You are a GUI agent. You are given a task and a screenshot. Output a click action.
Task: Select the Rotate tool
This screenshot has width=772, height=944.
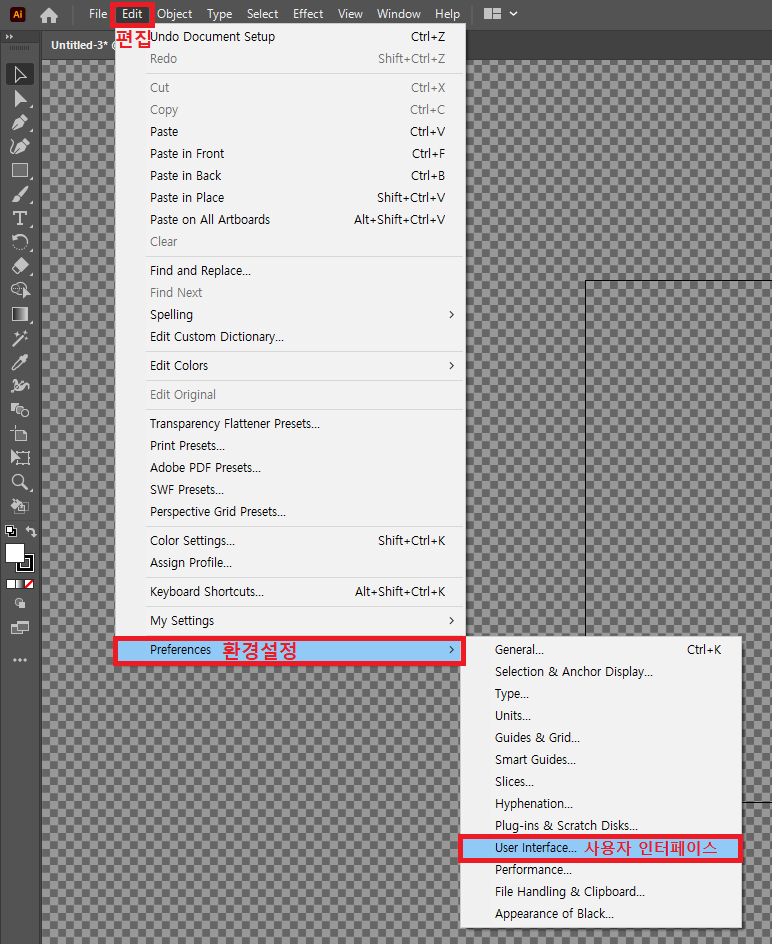pos(20,242)
